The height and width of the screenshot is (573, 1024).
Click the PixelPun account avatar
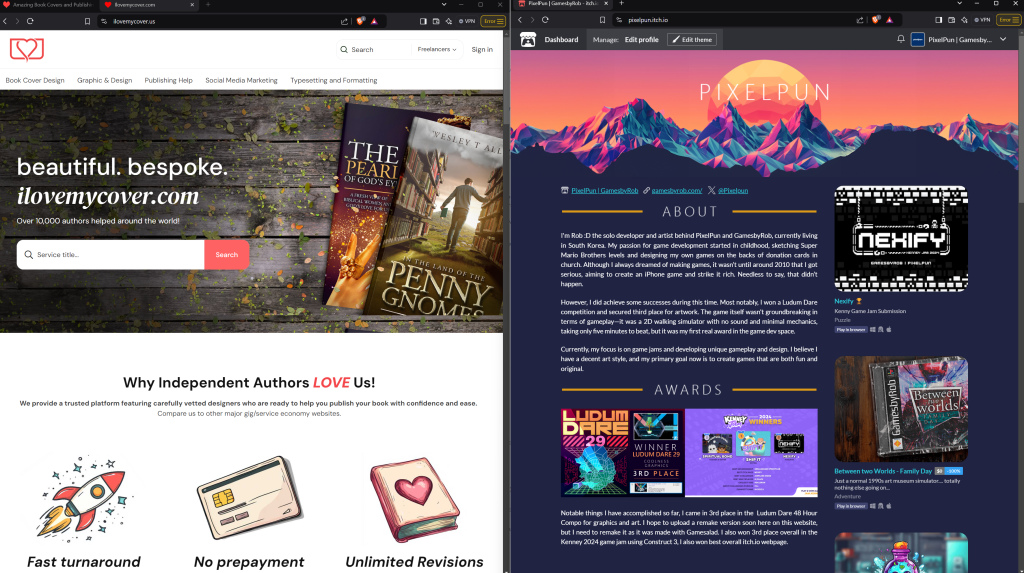pyautogui.click(x=918, y=40)
